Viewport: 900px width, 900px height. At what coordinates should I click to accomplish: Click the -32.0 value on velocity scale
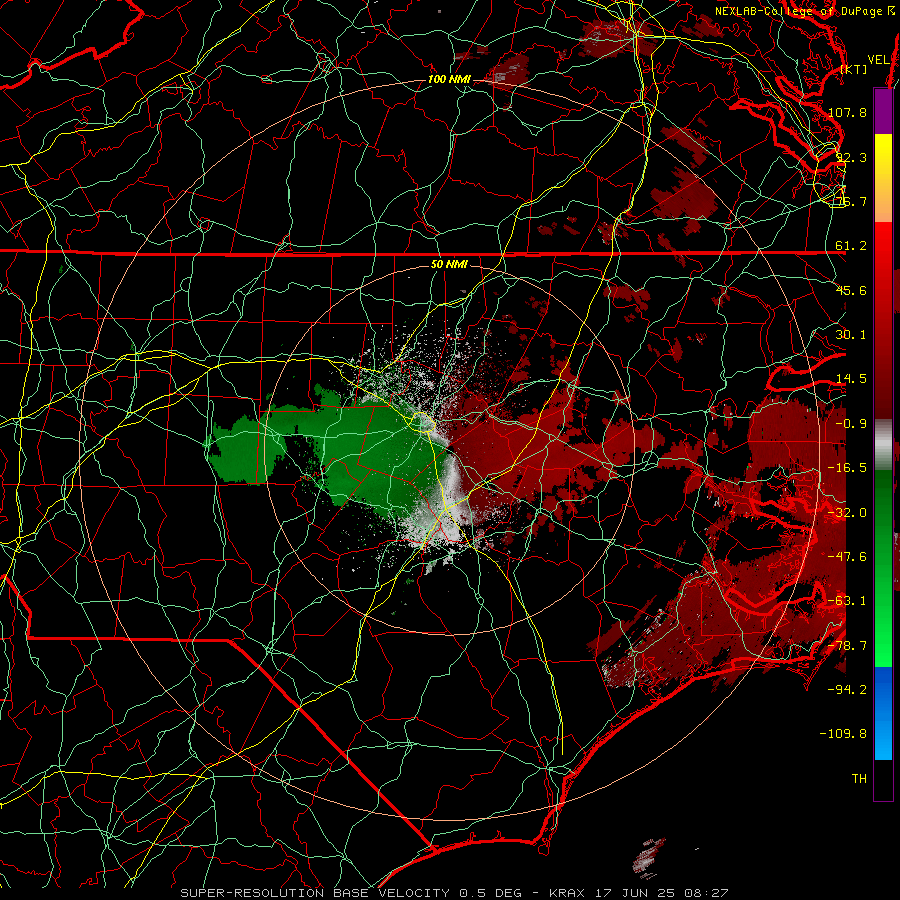click(847, 513)
